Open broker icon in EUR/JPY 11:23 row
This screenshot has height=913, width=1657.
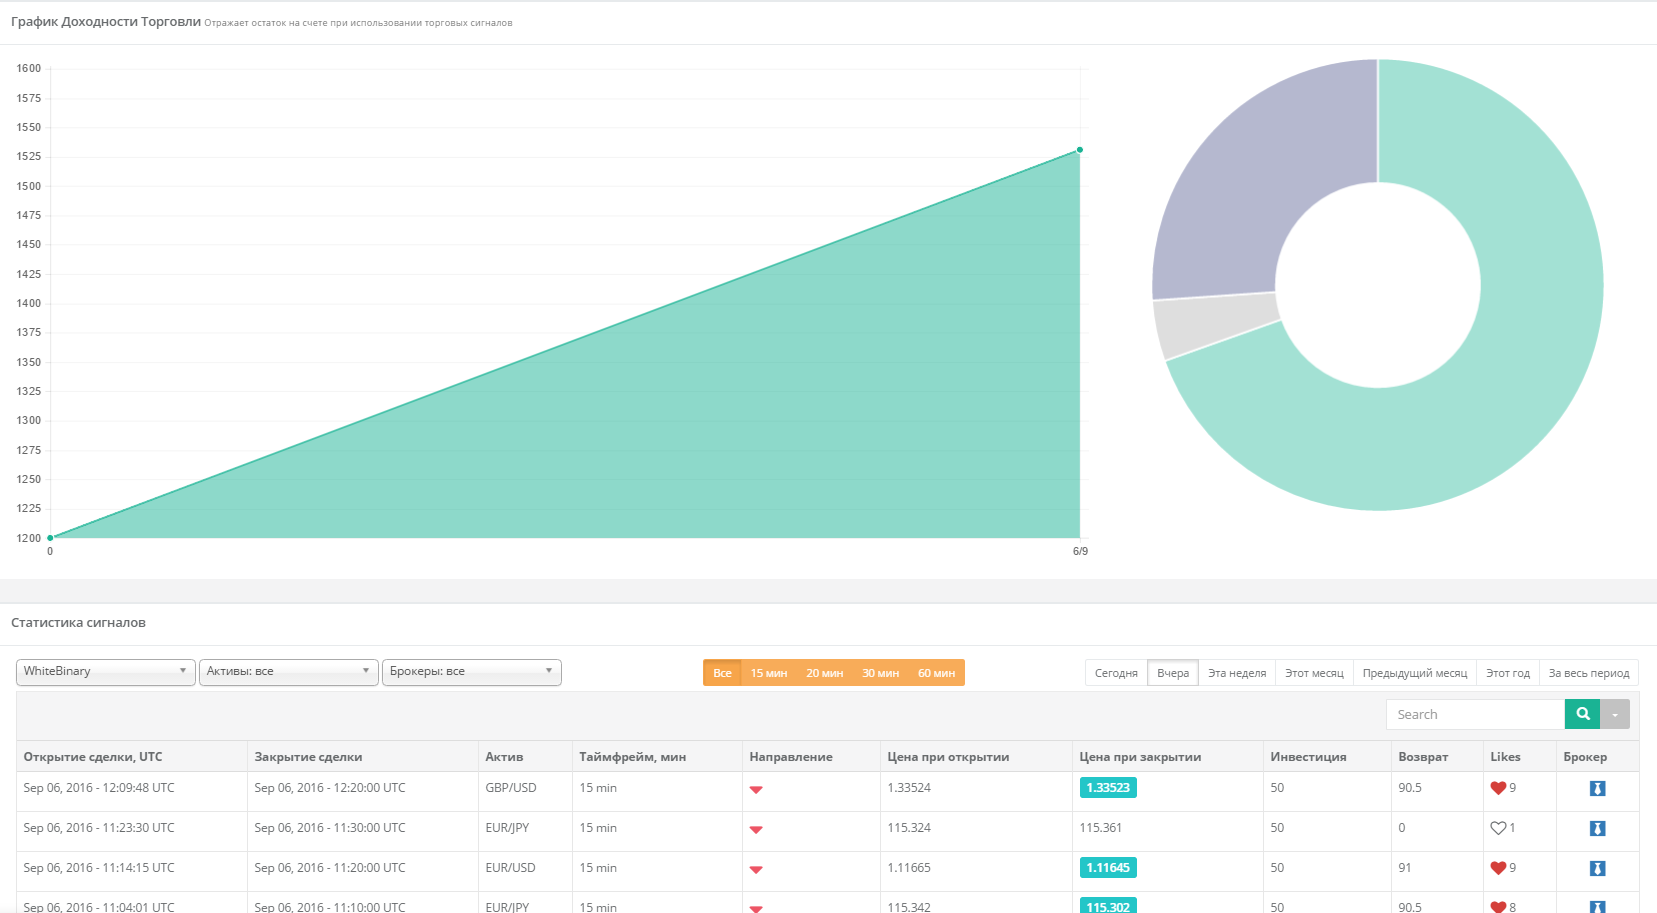(x=1597, y=828)
